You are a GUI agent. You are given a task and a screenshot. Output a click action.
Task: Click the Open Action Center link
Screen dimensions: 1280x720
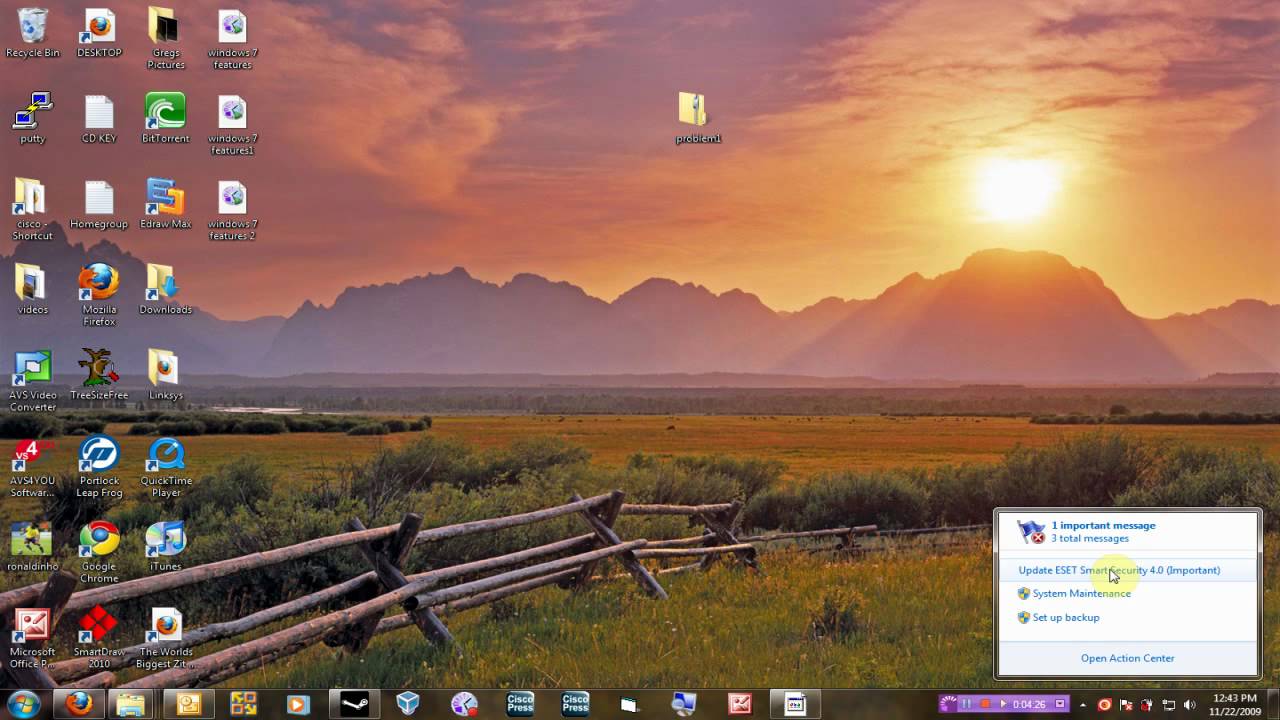click(x=1127, y=658)
